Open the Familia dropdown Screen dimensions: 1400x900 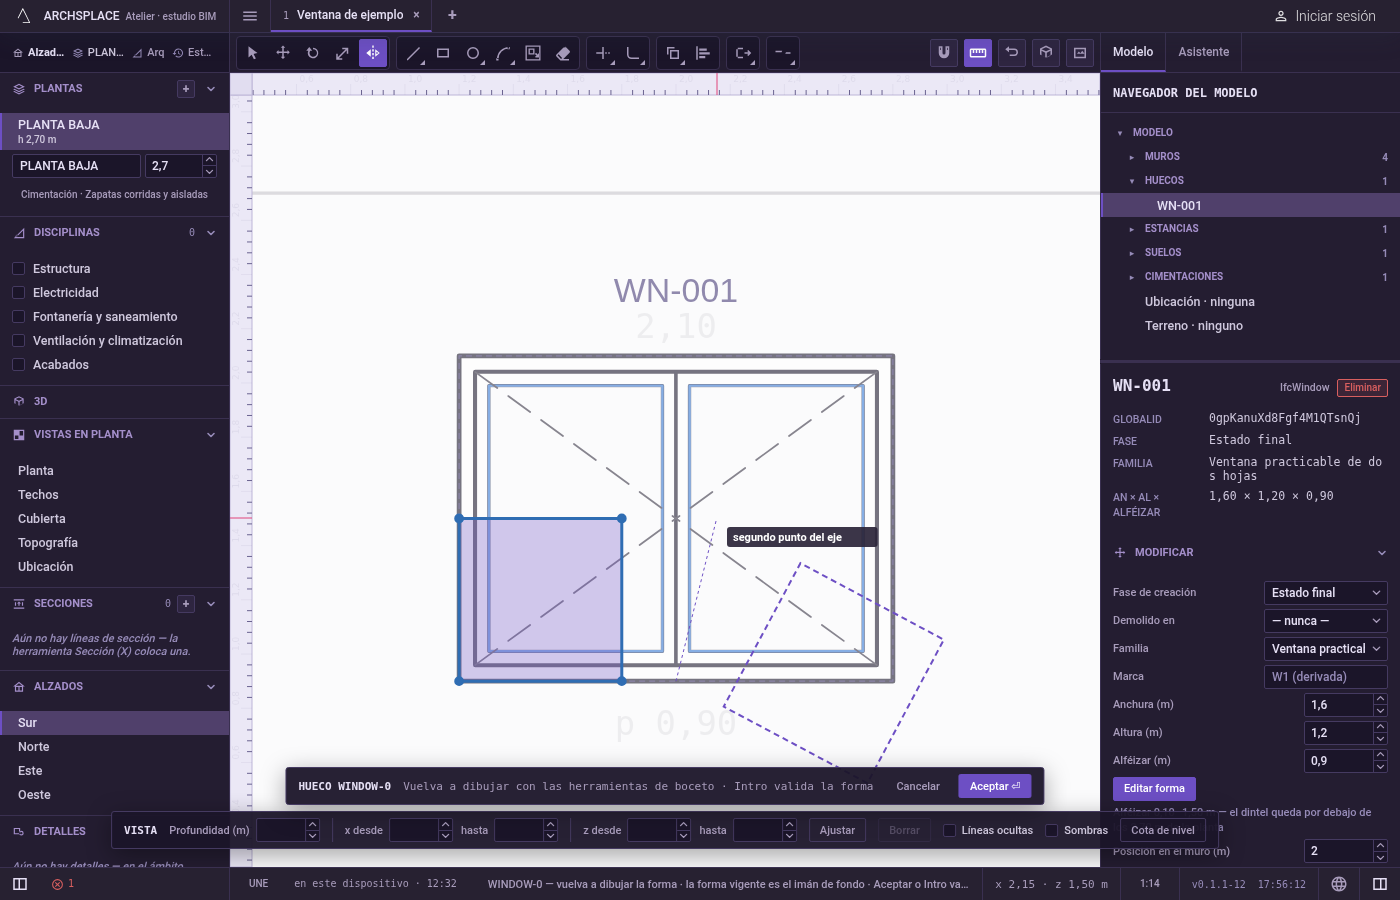[1326, 649]
